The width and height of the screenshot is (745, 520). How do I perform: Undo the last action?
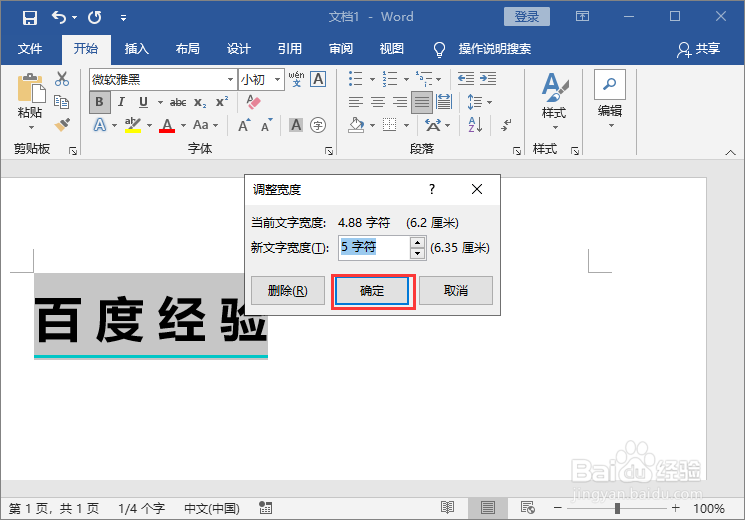point(59,18)
